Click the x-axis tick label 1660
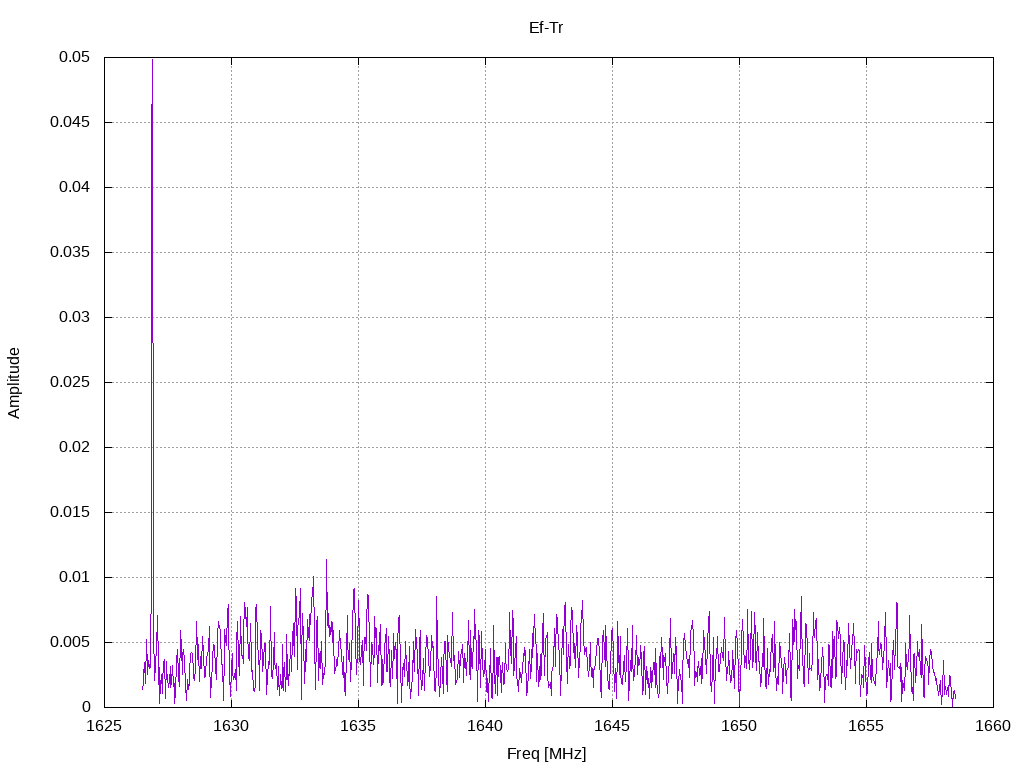 click(993, 726)
